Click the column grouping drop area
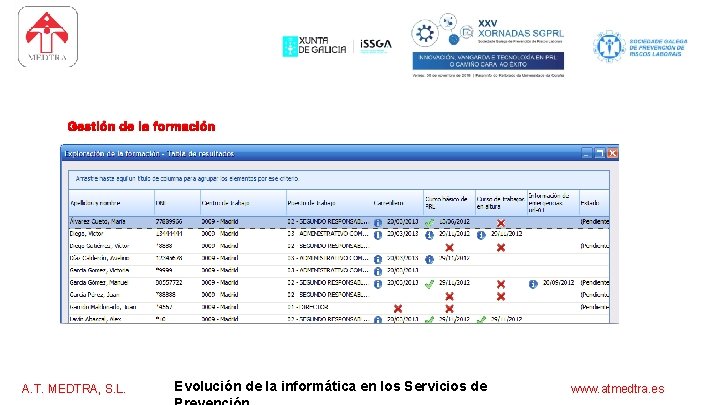The image size is (720, 405). (339, 179)
